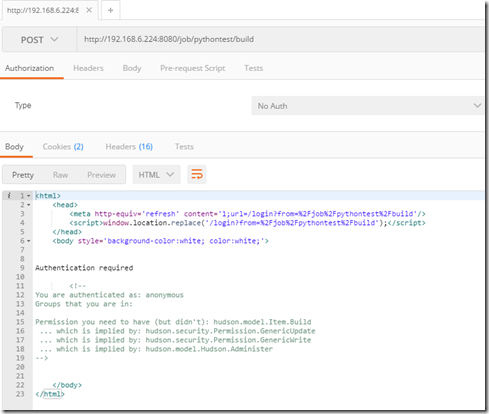Viewport: 489px width, 414px height.
Task: Click the closing </html> tag on line 23
Action: (50, 394)
